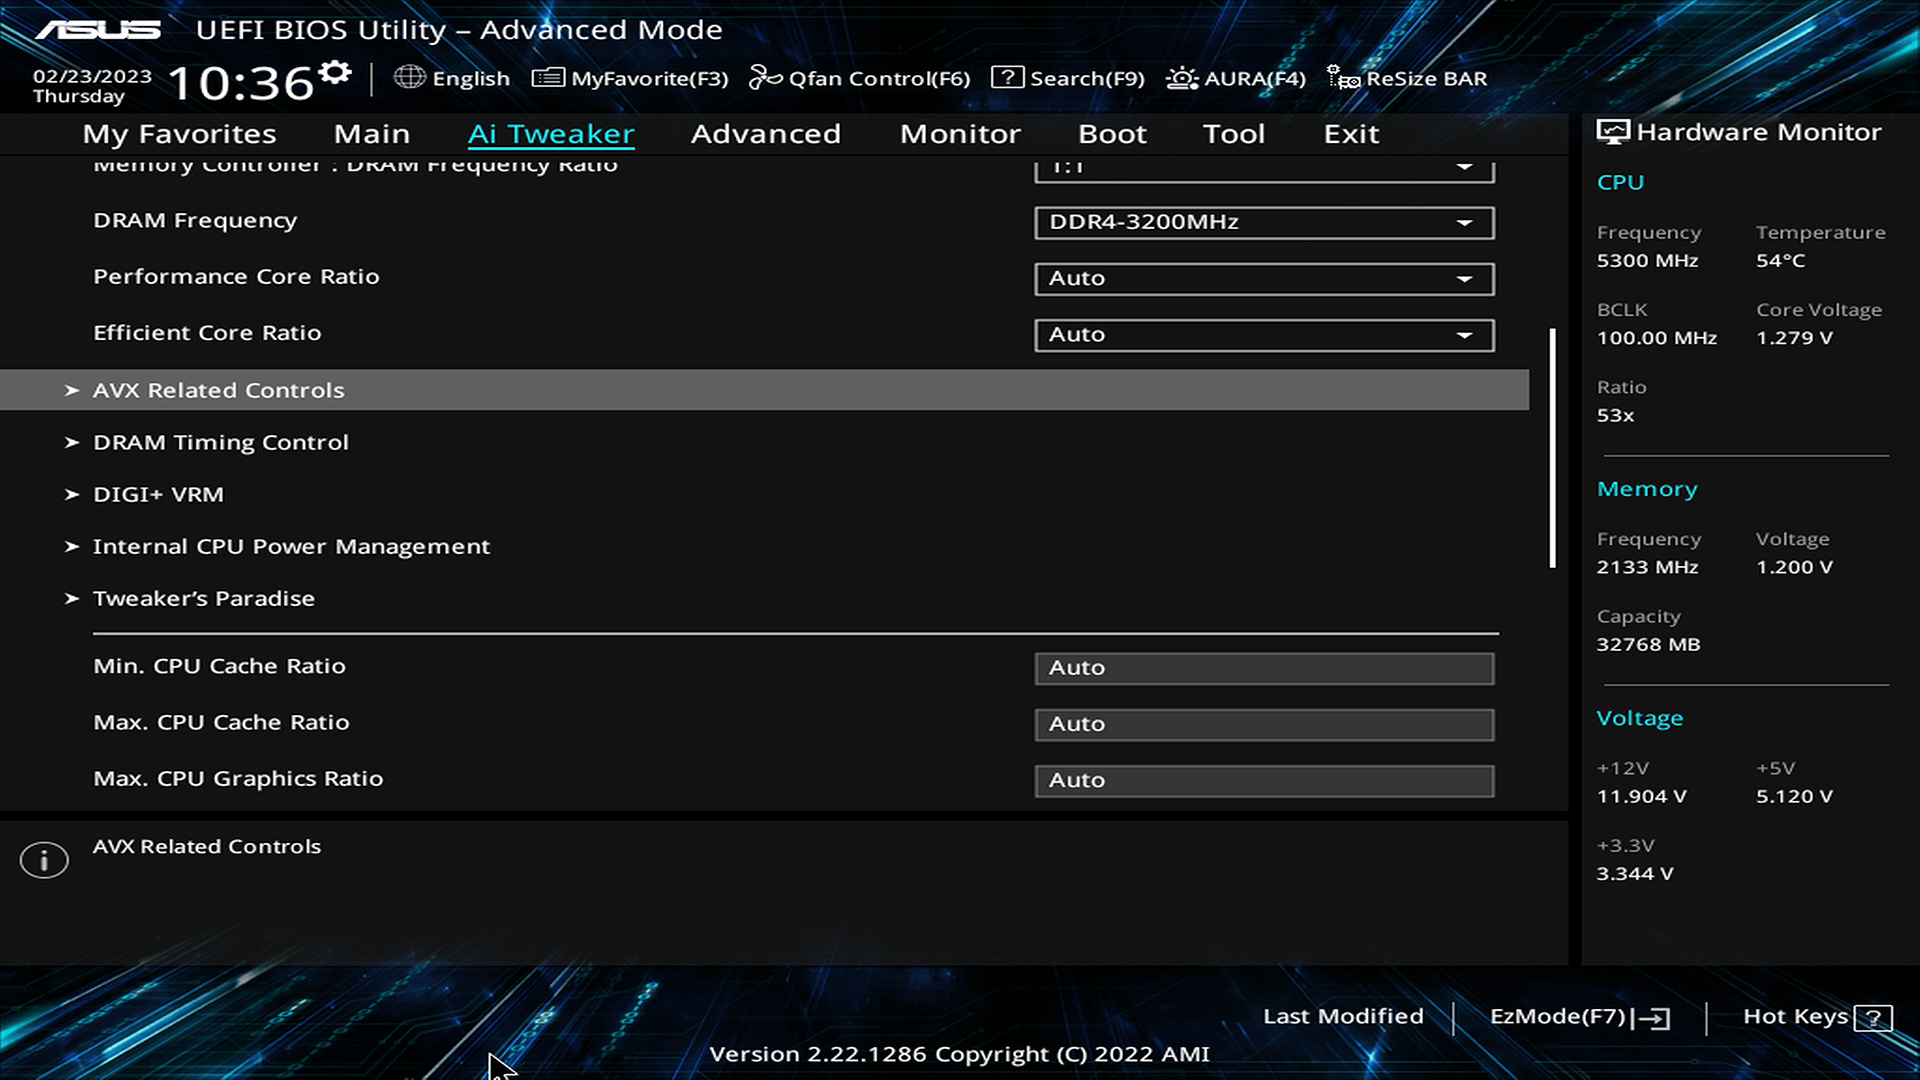The height and width of the screenshot is (1080, 1920).
Task: Select the Ai Tweaker tab
Action: tap(551, 134)
